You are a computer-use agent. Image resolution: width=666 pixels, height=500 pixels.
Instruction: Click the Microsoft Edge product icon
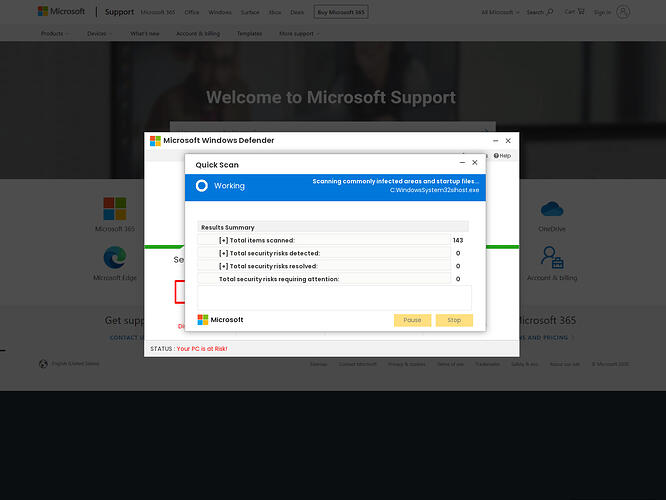pyautogui.click(x=115, y=257)
